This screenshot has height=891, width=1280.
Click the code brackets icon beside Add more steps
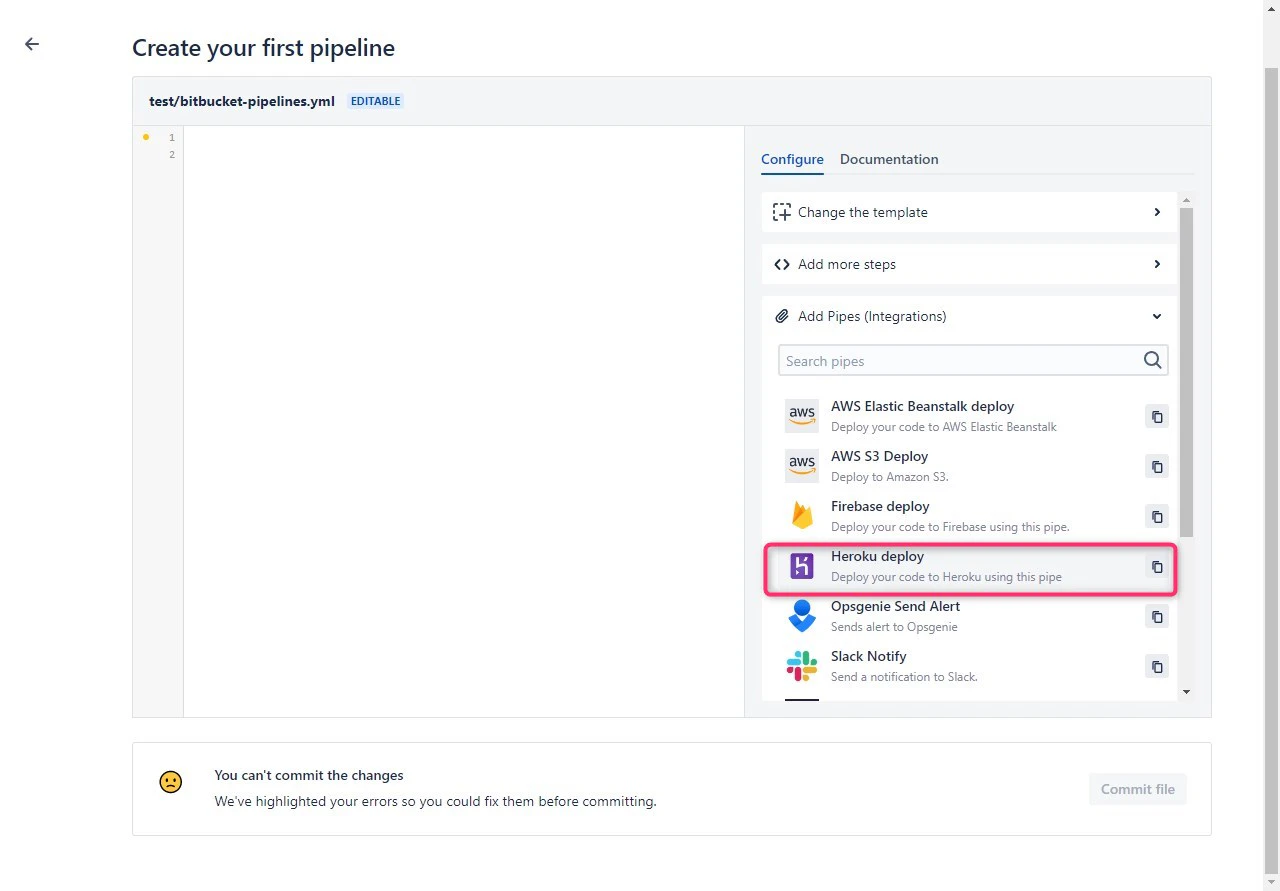(782, 264)
